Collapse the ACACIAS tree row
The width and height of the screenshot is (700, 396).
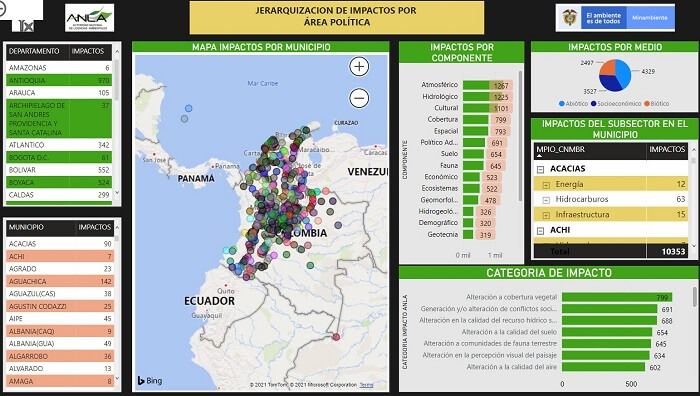pyautogui.click(x=540, y=169)
